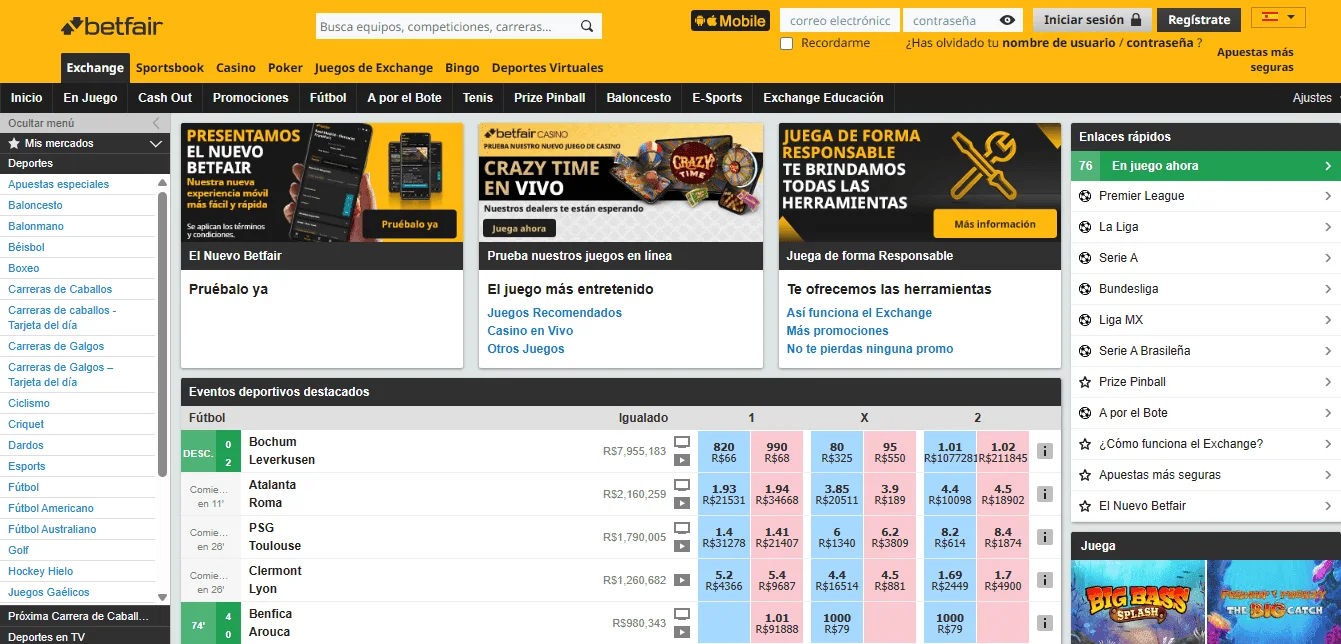Expand Bundesliga quick link chevron
The width and height of the screenshot is (1341, 644).
(x=1328, y=289)
